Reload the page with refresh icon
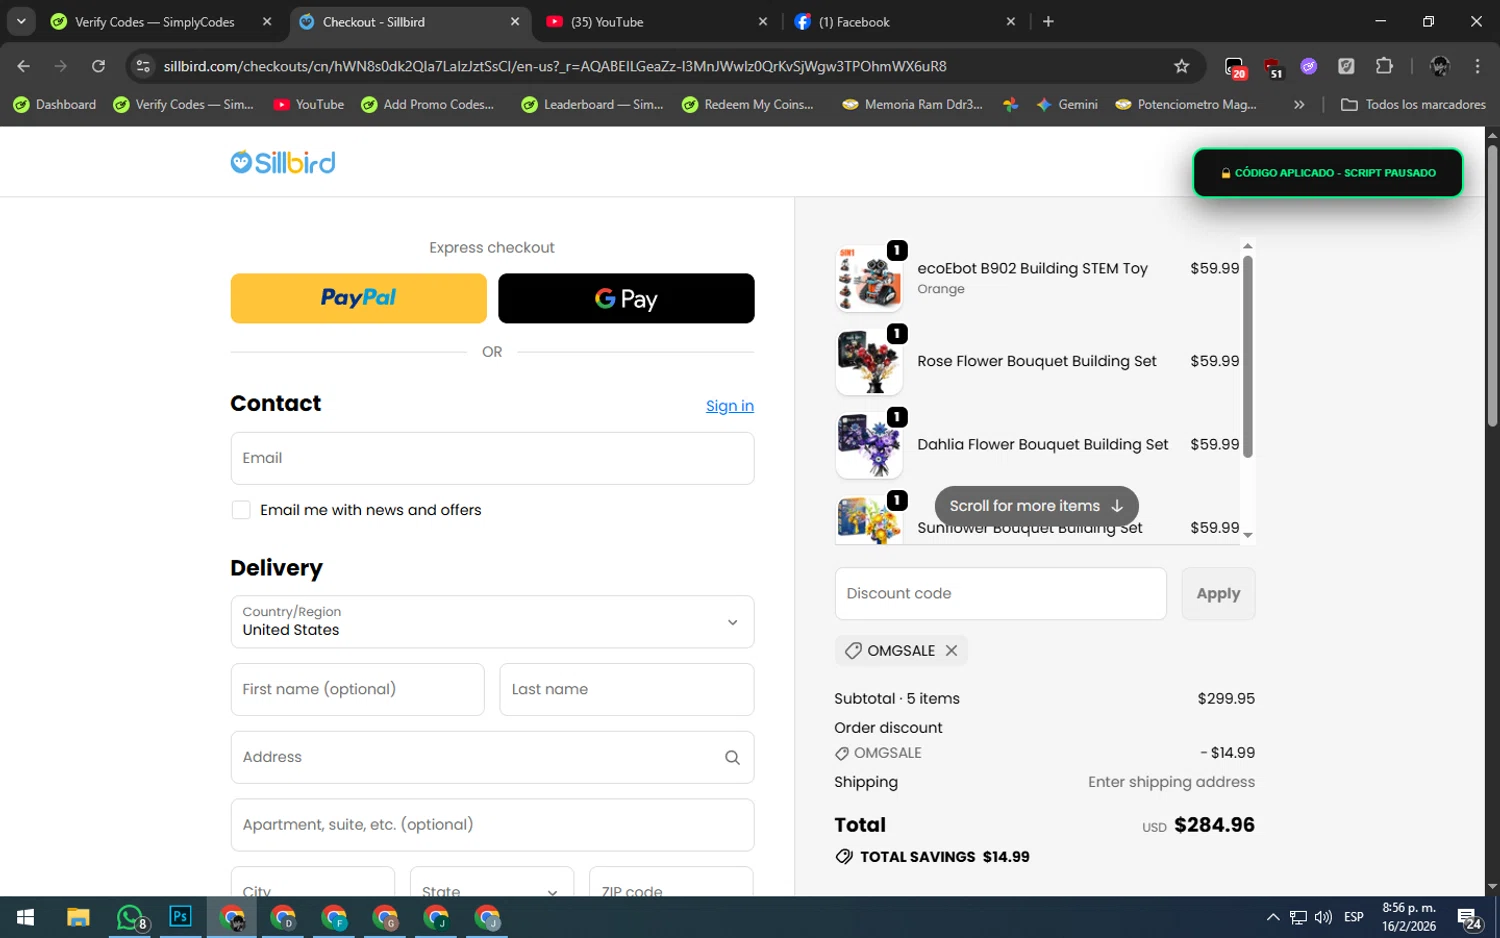Image resolution: width=1500 pixels, height=938 pixels. point(98,66)
